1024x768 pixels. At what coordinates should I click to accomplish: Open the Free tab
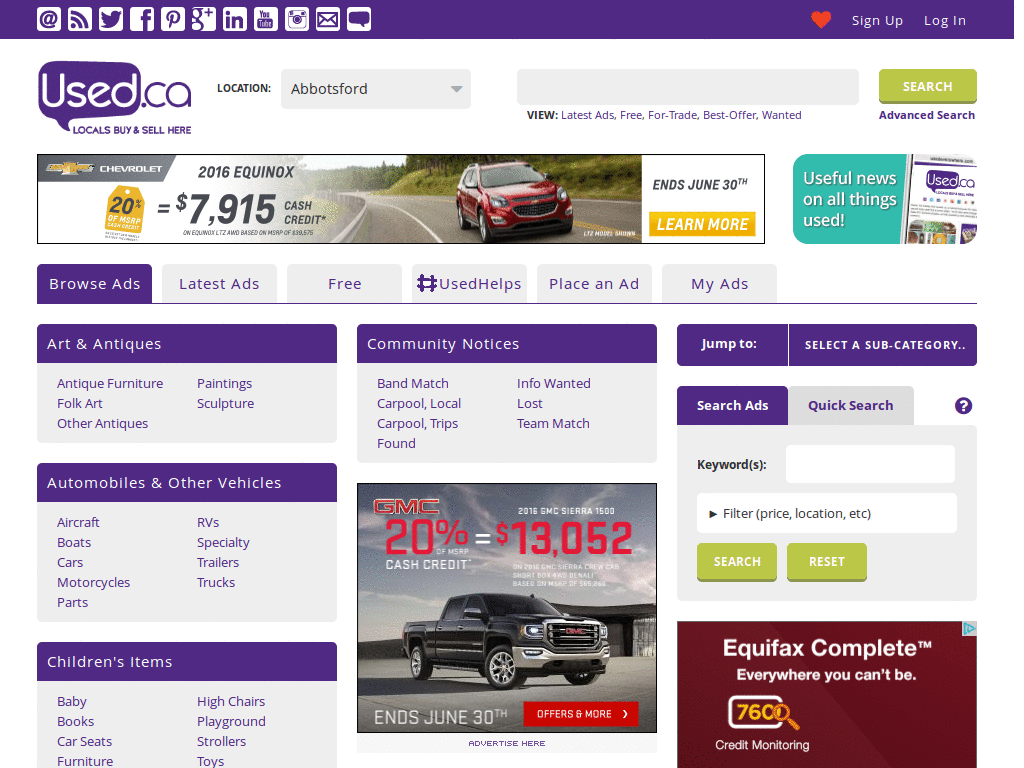point(344,283)
